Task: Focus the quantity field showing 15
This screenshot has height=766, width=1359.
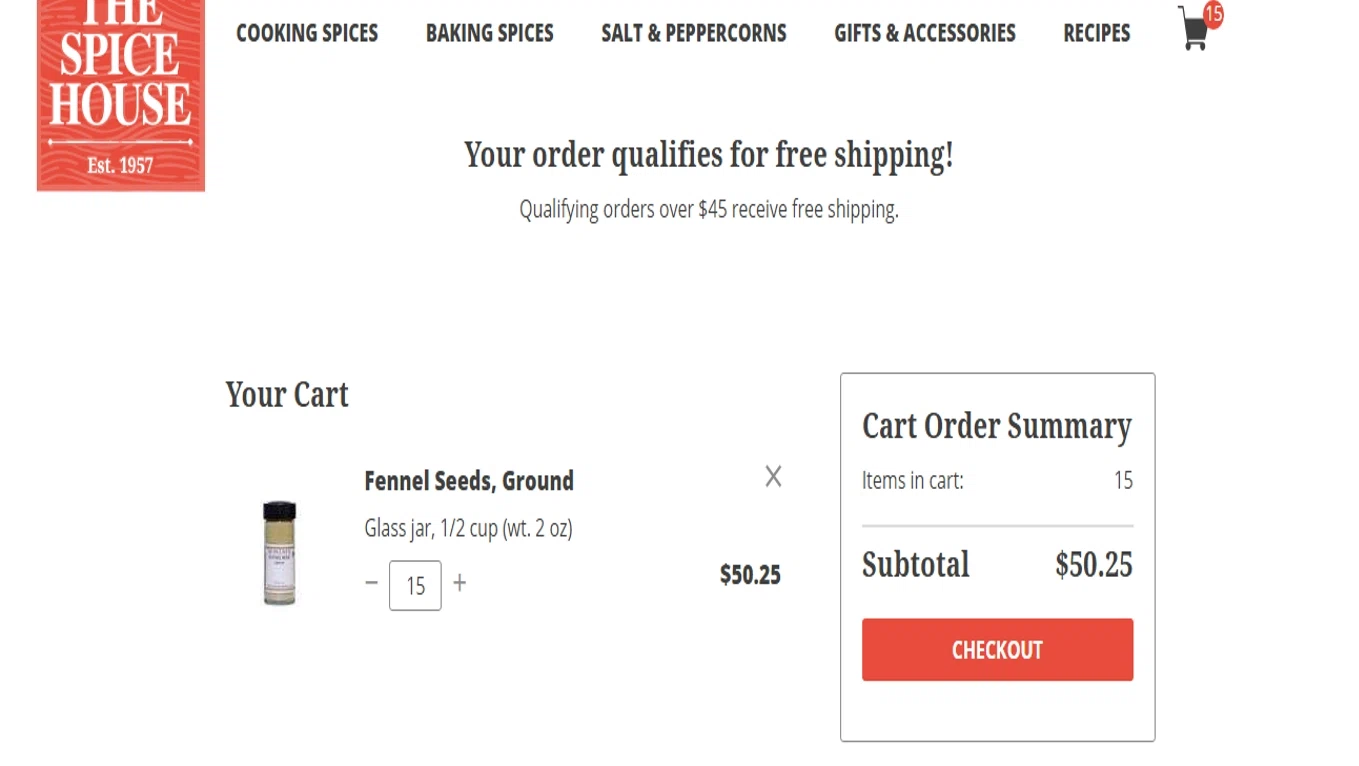Action: 415,585
